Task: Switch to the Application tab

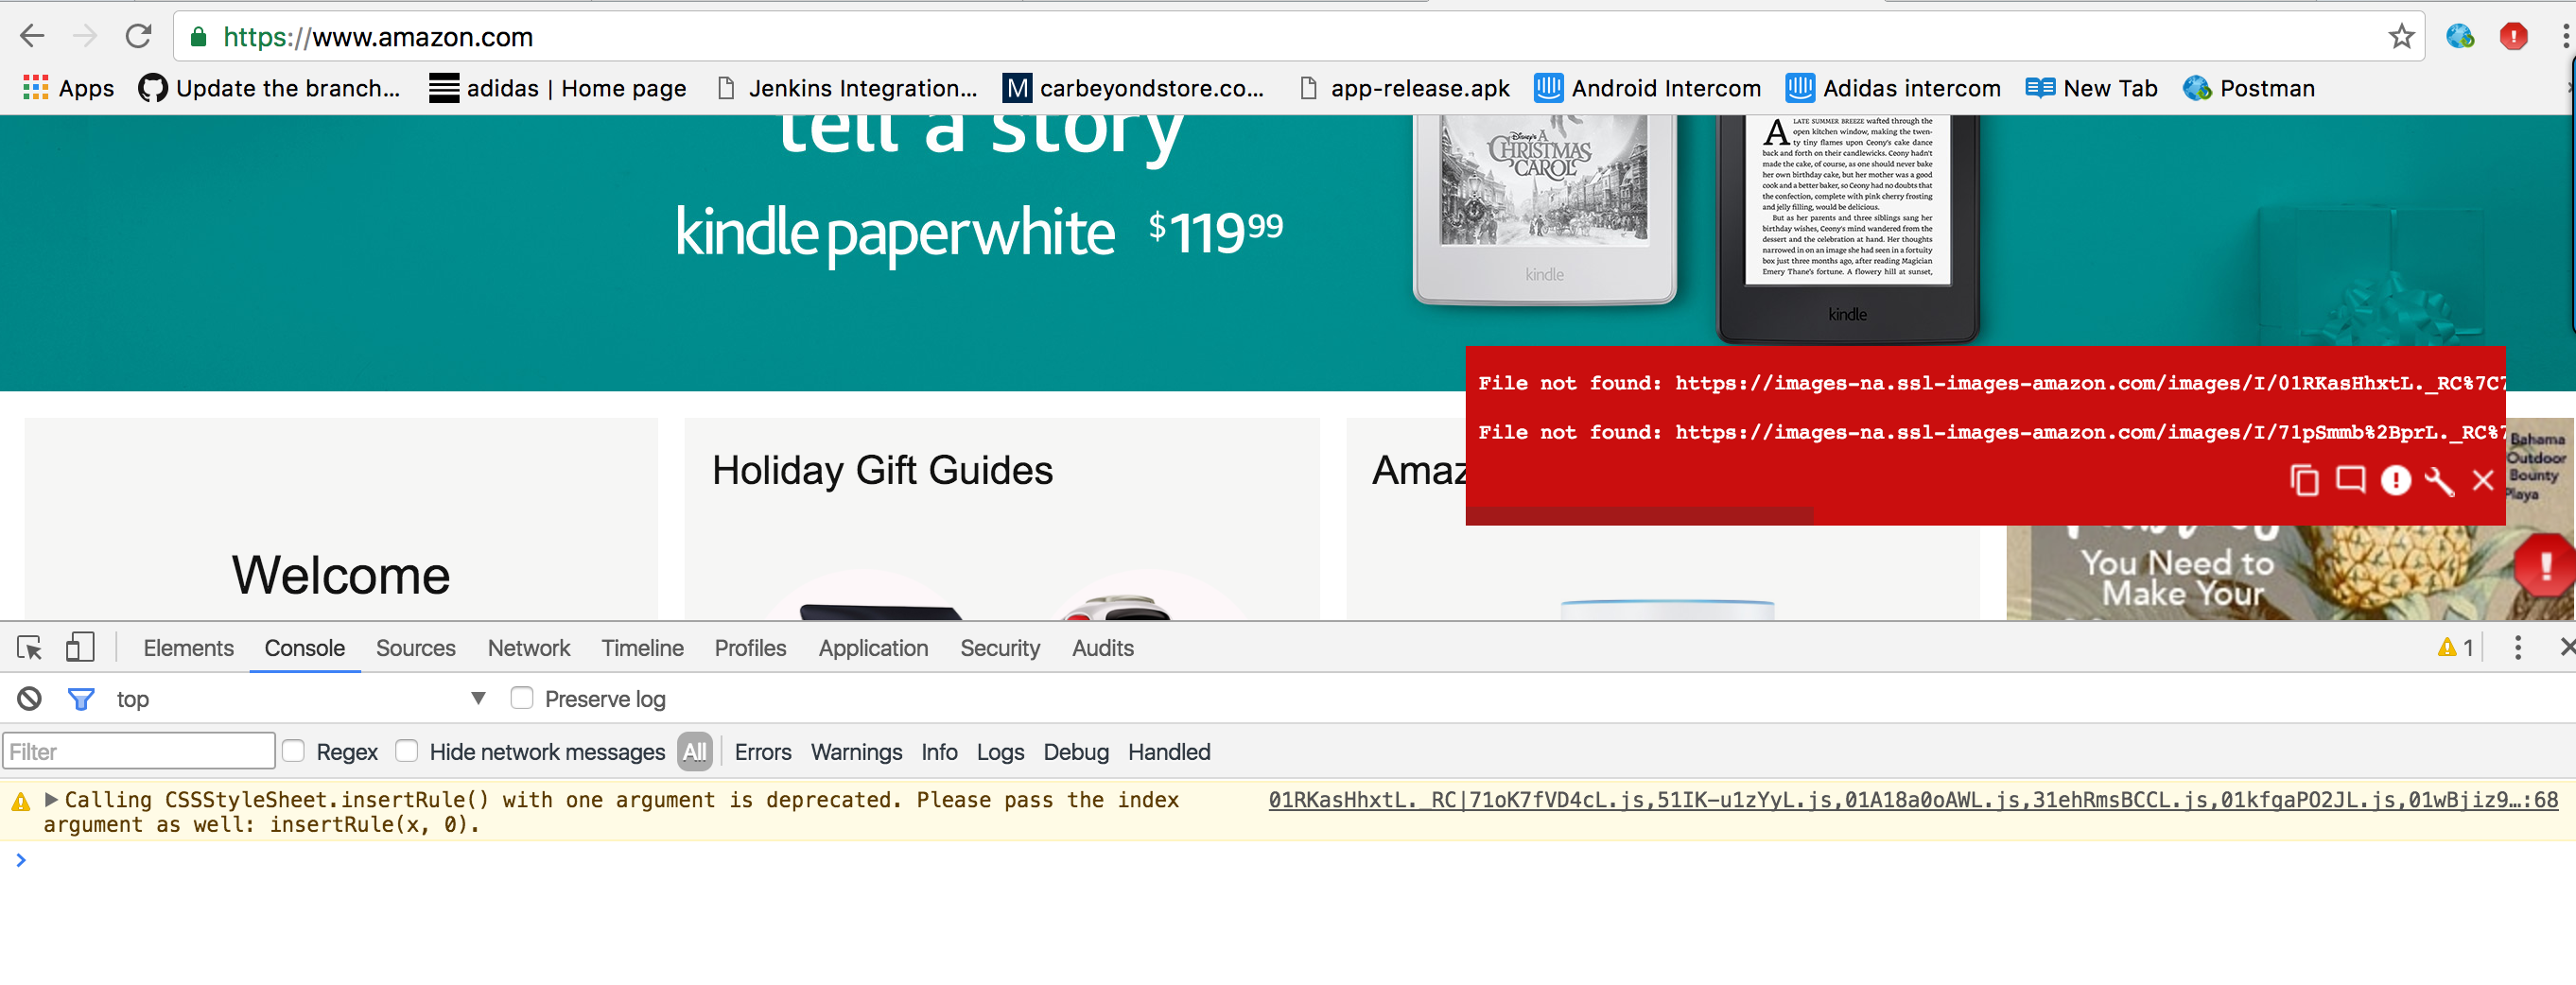Action: (x=873, y=648)
